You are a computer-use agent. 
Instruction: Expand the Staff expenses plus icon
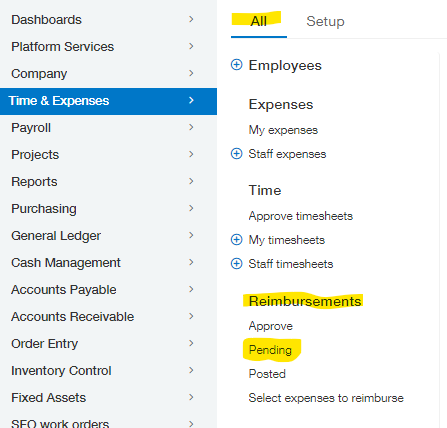(x=236, y=154)
